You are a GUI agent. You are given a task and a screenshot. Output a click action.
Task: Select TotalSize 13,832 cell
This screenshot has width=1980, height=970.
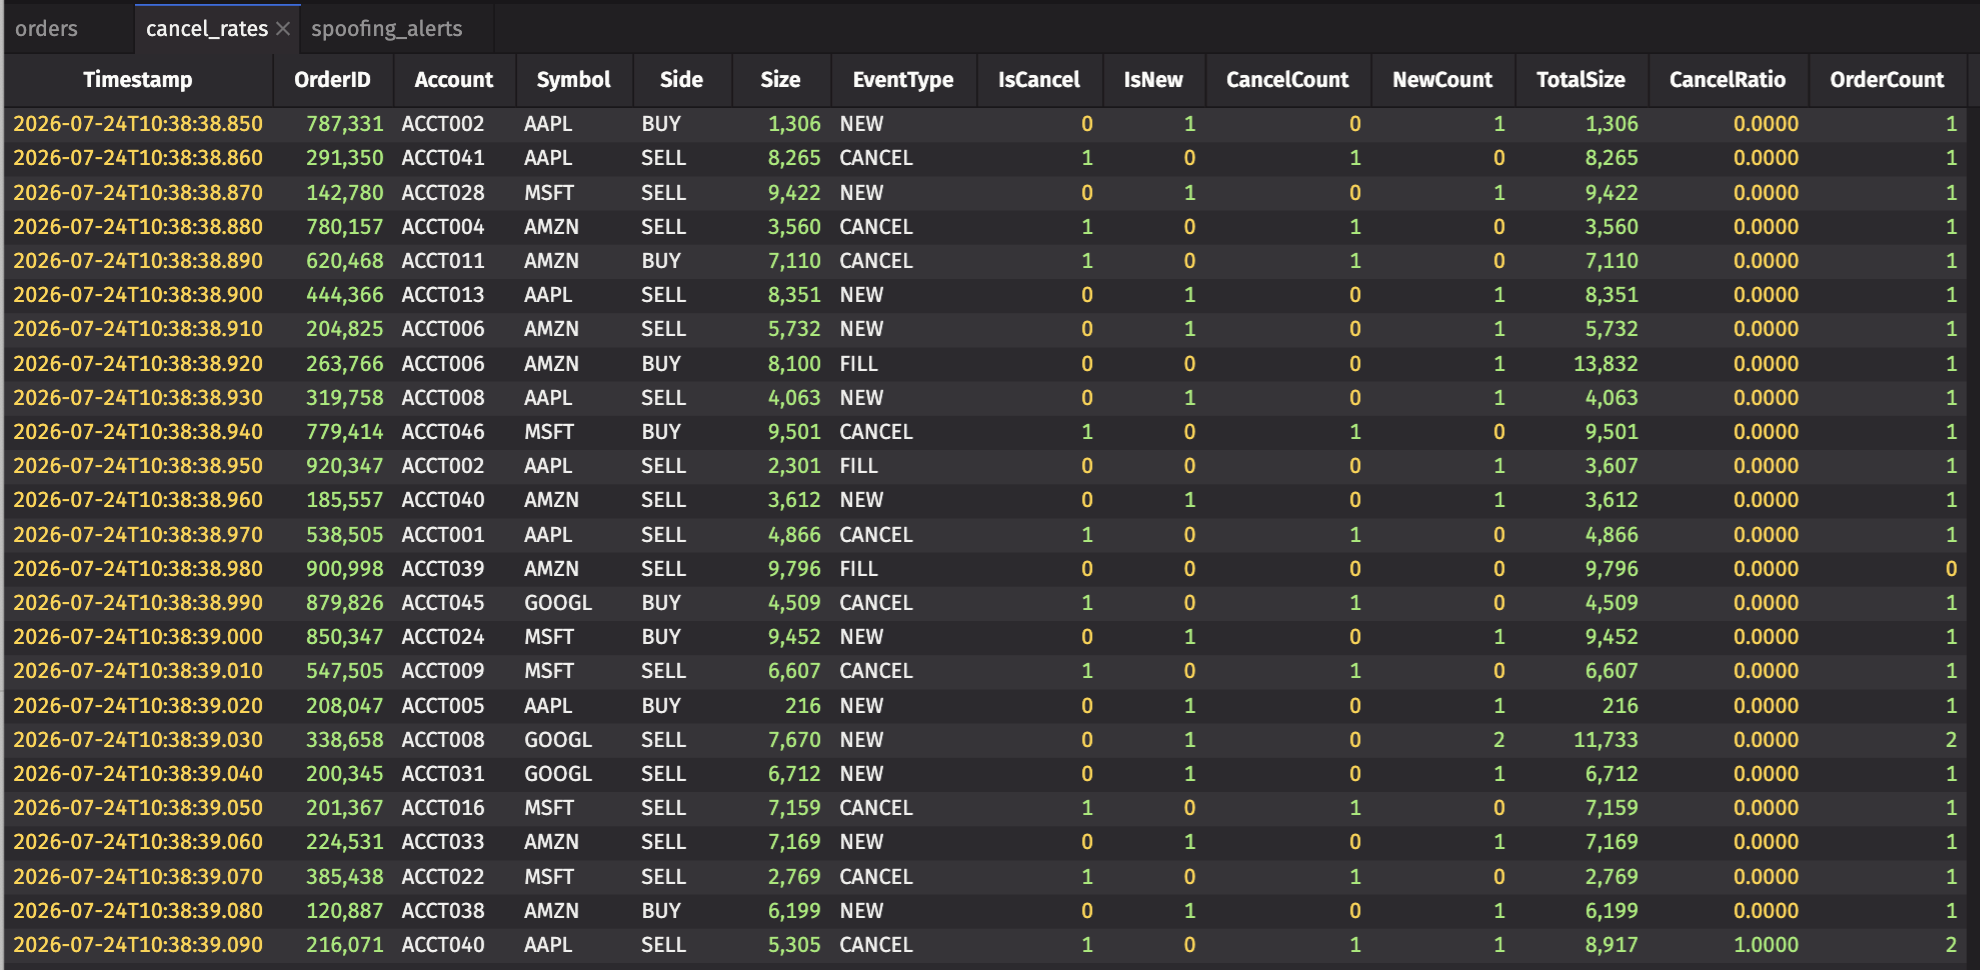[x=1581, y=364]
